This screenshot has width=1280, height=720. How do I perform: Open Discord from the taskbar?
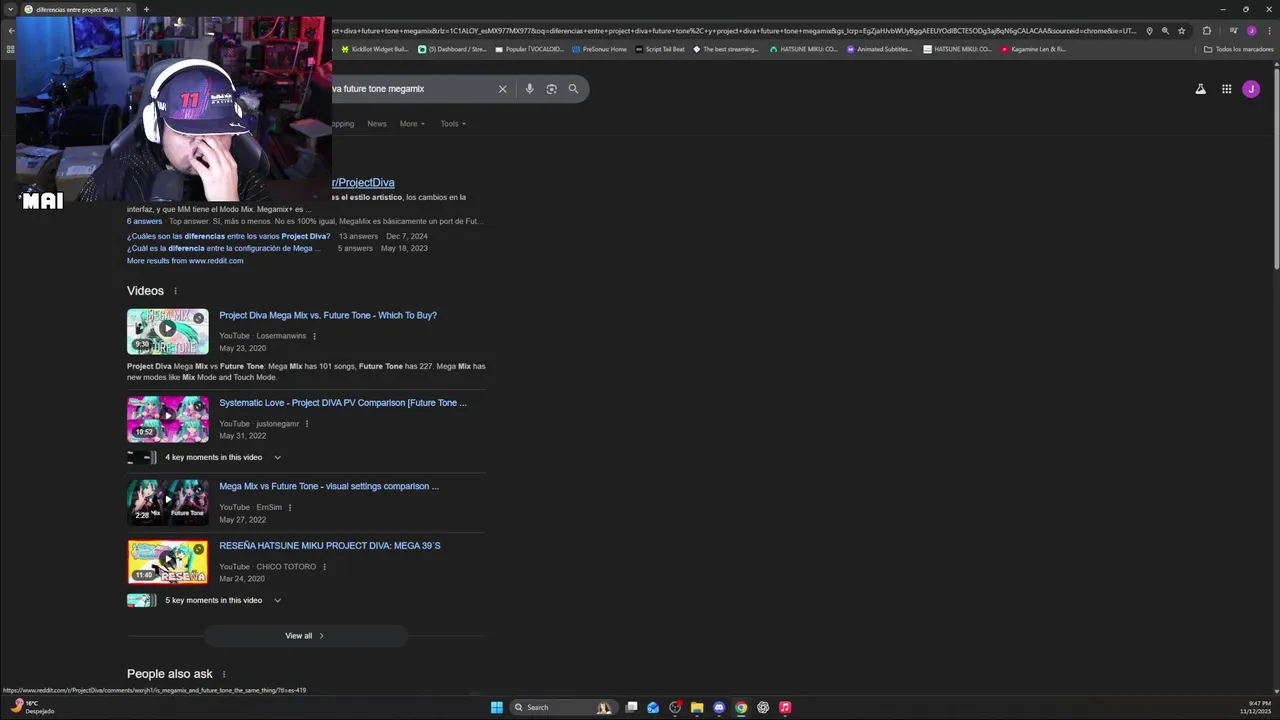coord(719,707)
